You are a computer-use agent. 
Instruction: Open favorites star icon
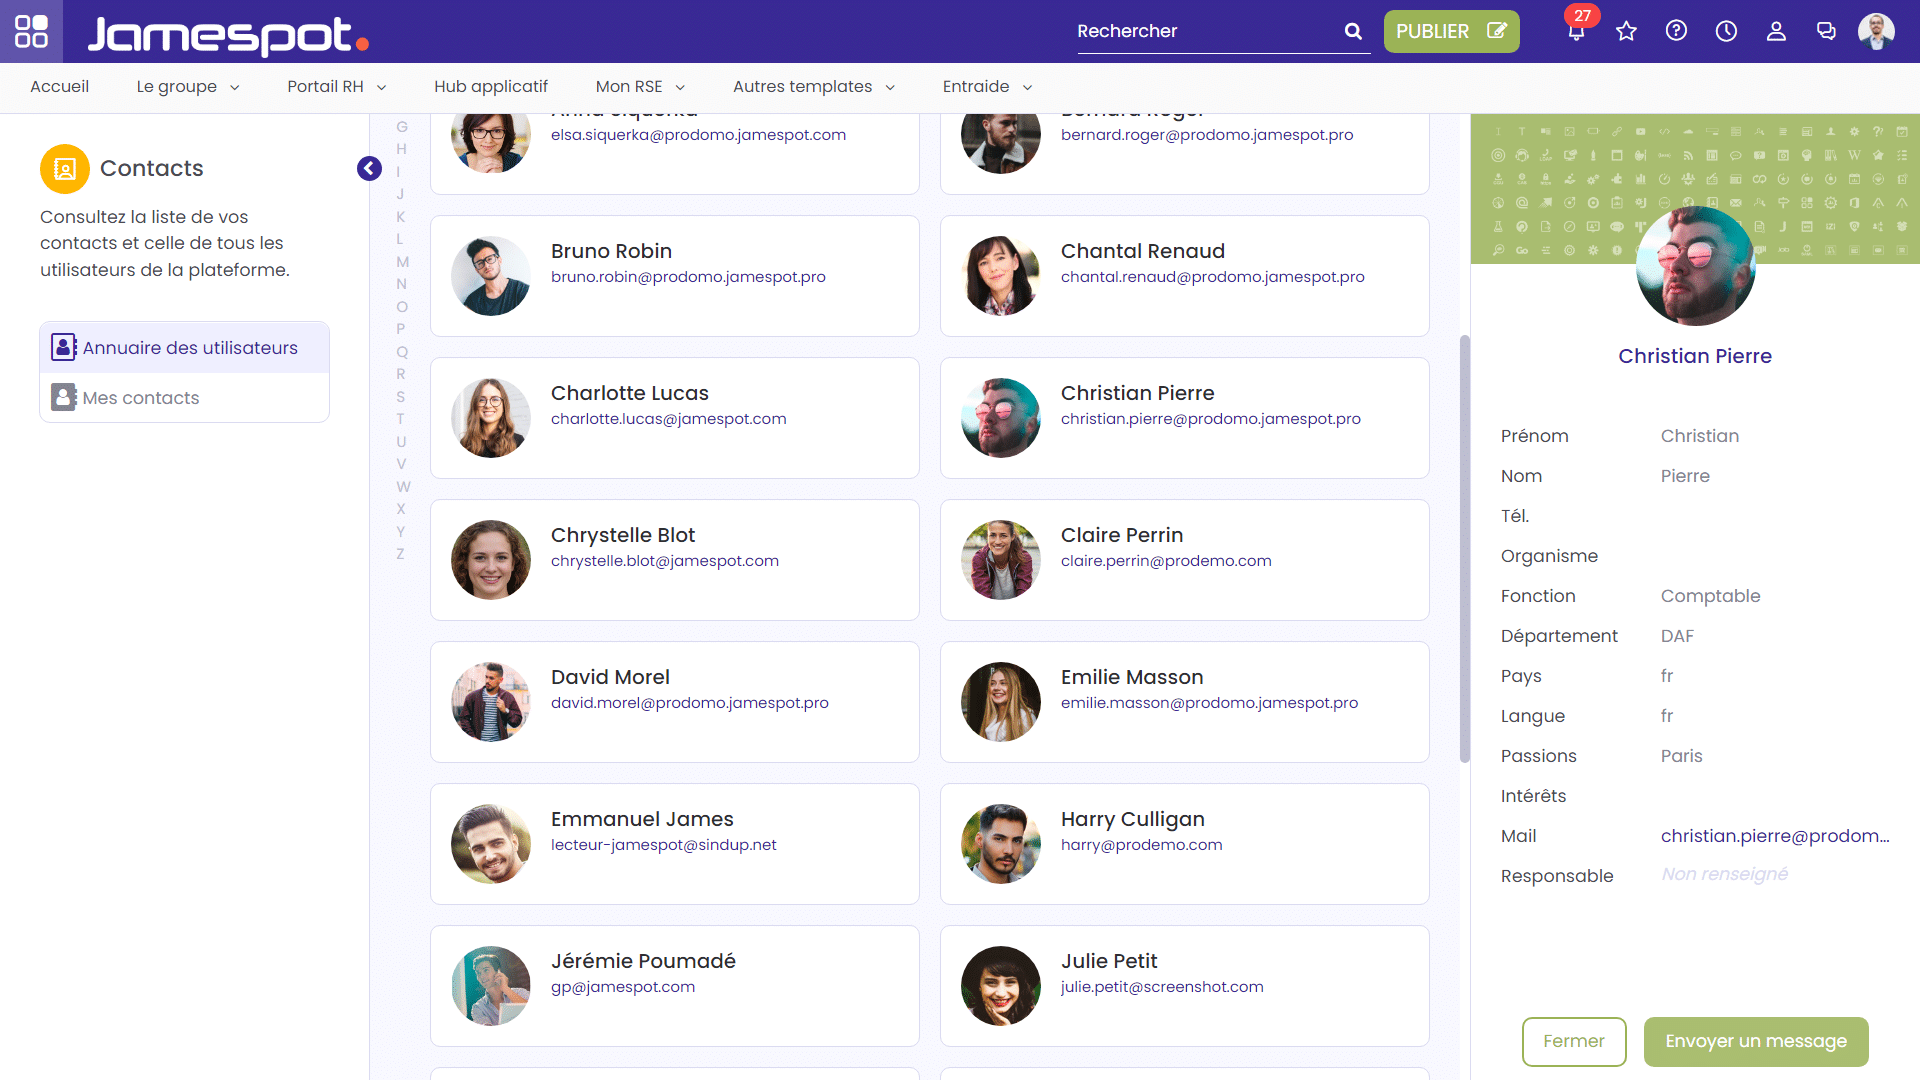1626,31
